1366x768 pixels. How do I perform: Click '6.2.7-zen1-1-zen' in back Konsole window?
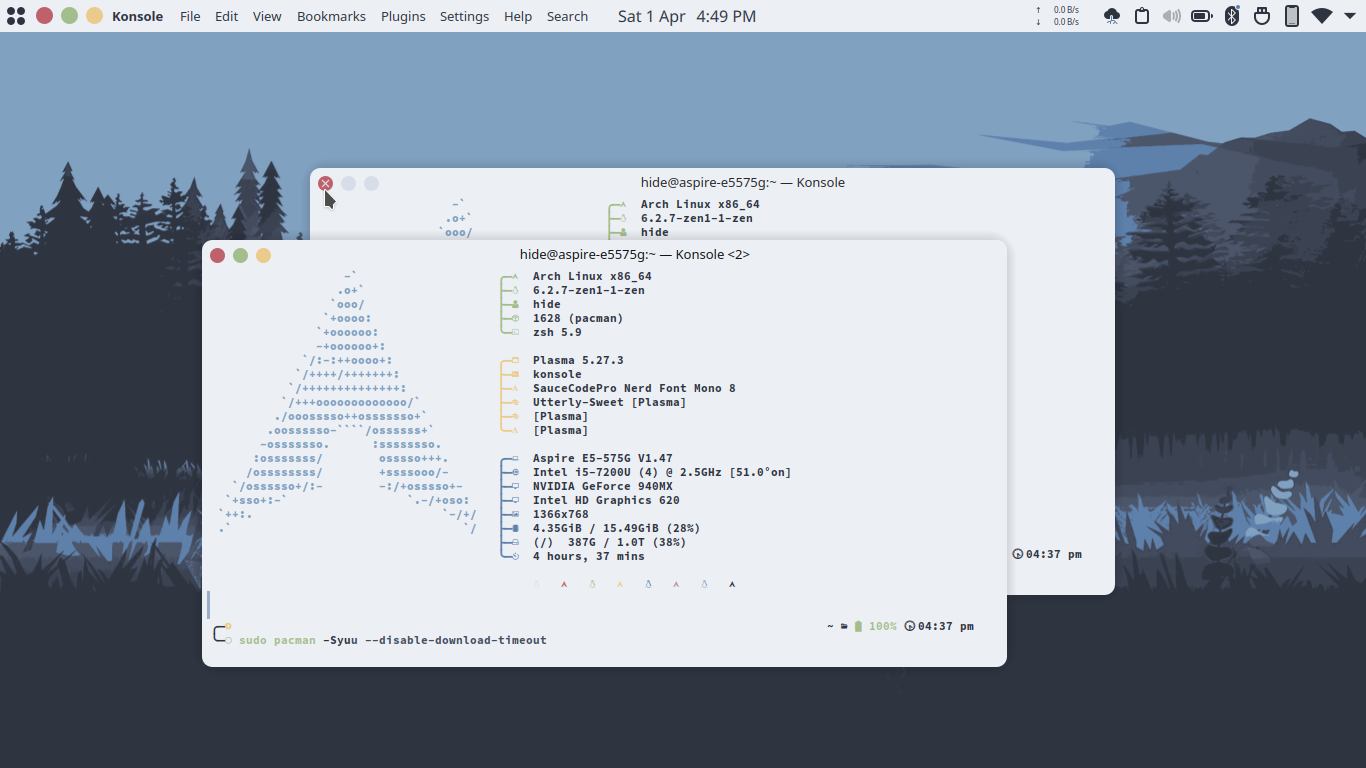[697, 218]
